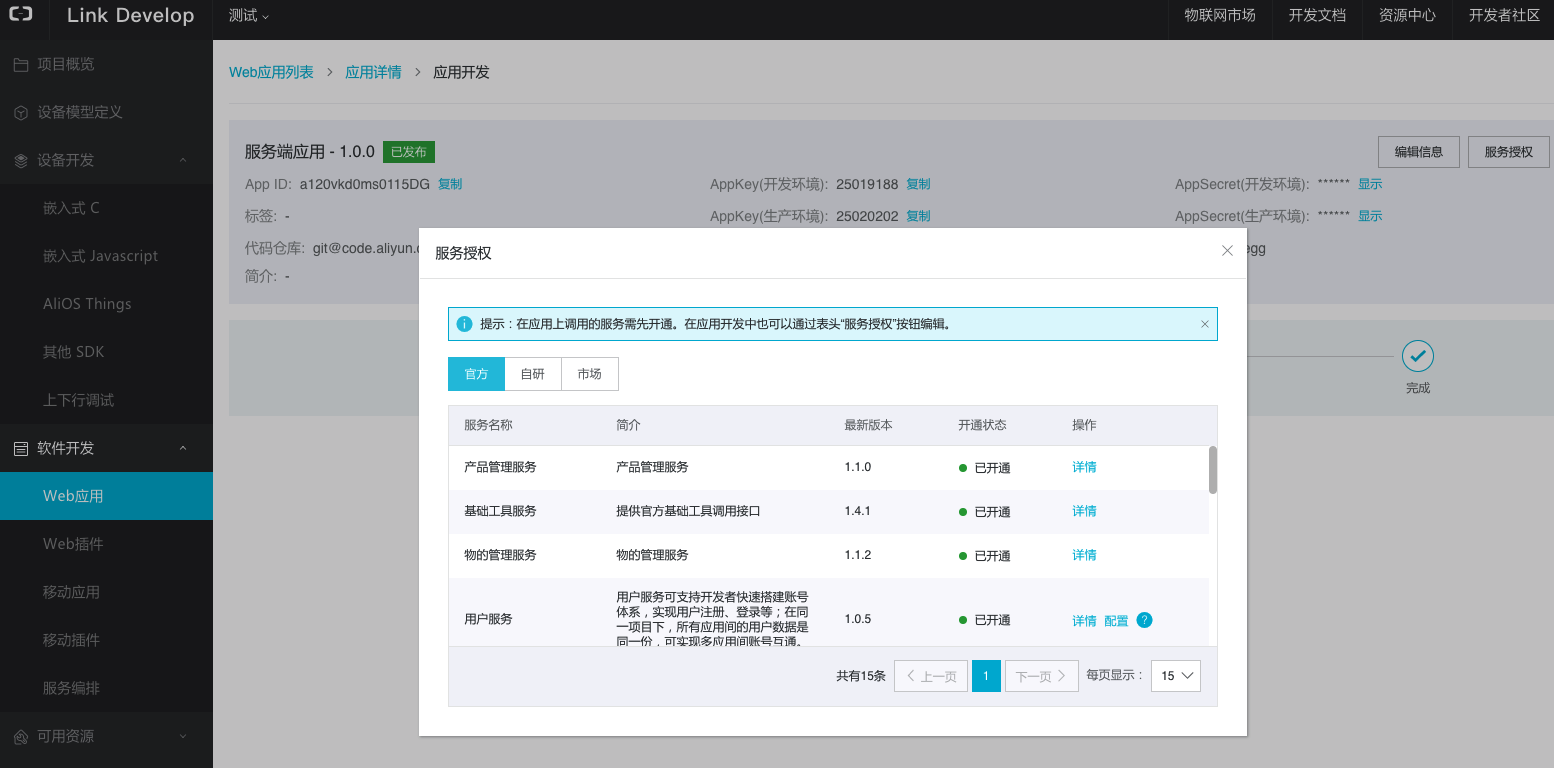Click 已开通 status of 产品管理服务

pos(985,468)
